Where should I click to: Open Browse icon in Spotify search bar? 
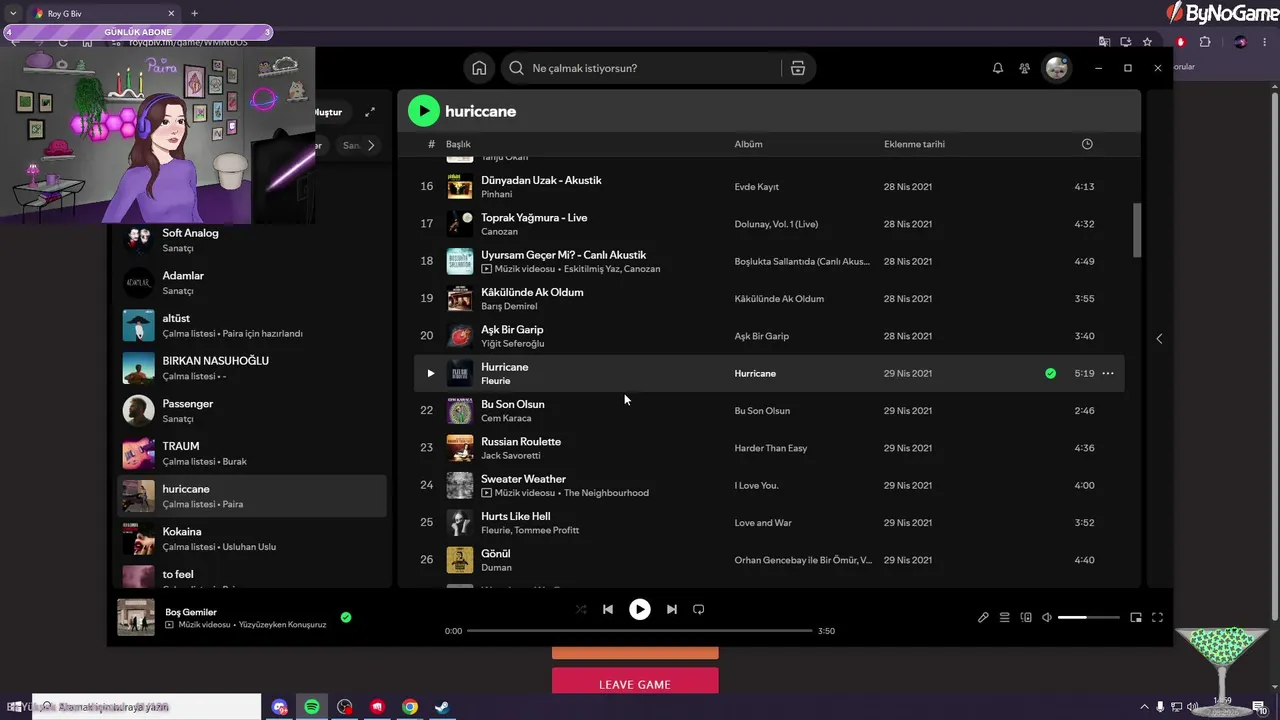coord(797,68)
